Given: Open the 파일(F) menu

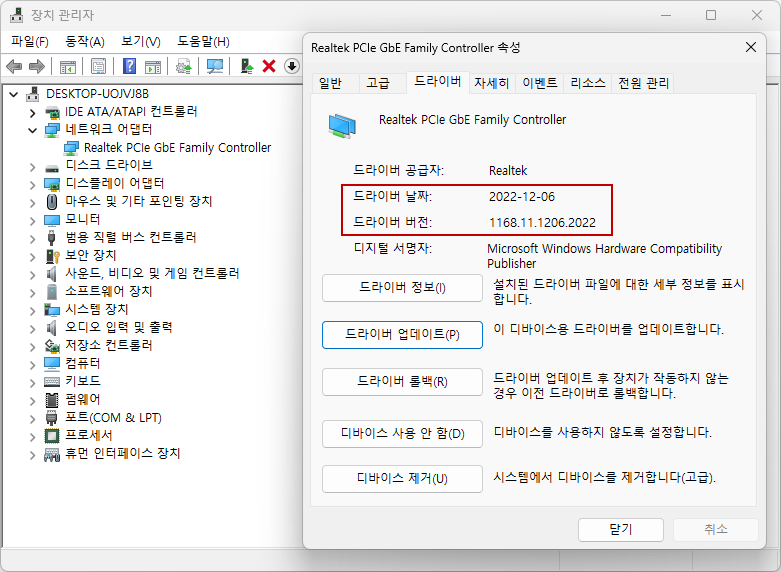Looking at the screenshot, I should click(x=30, y=41).
